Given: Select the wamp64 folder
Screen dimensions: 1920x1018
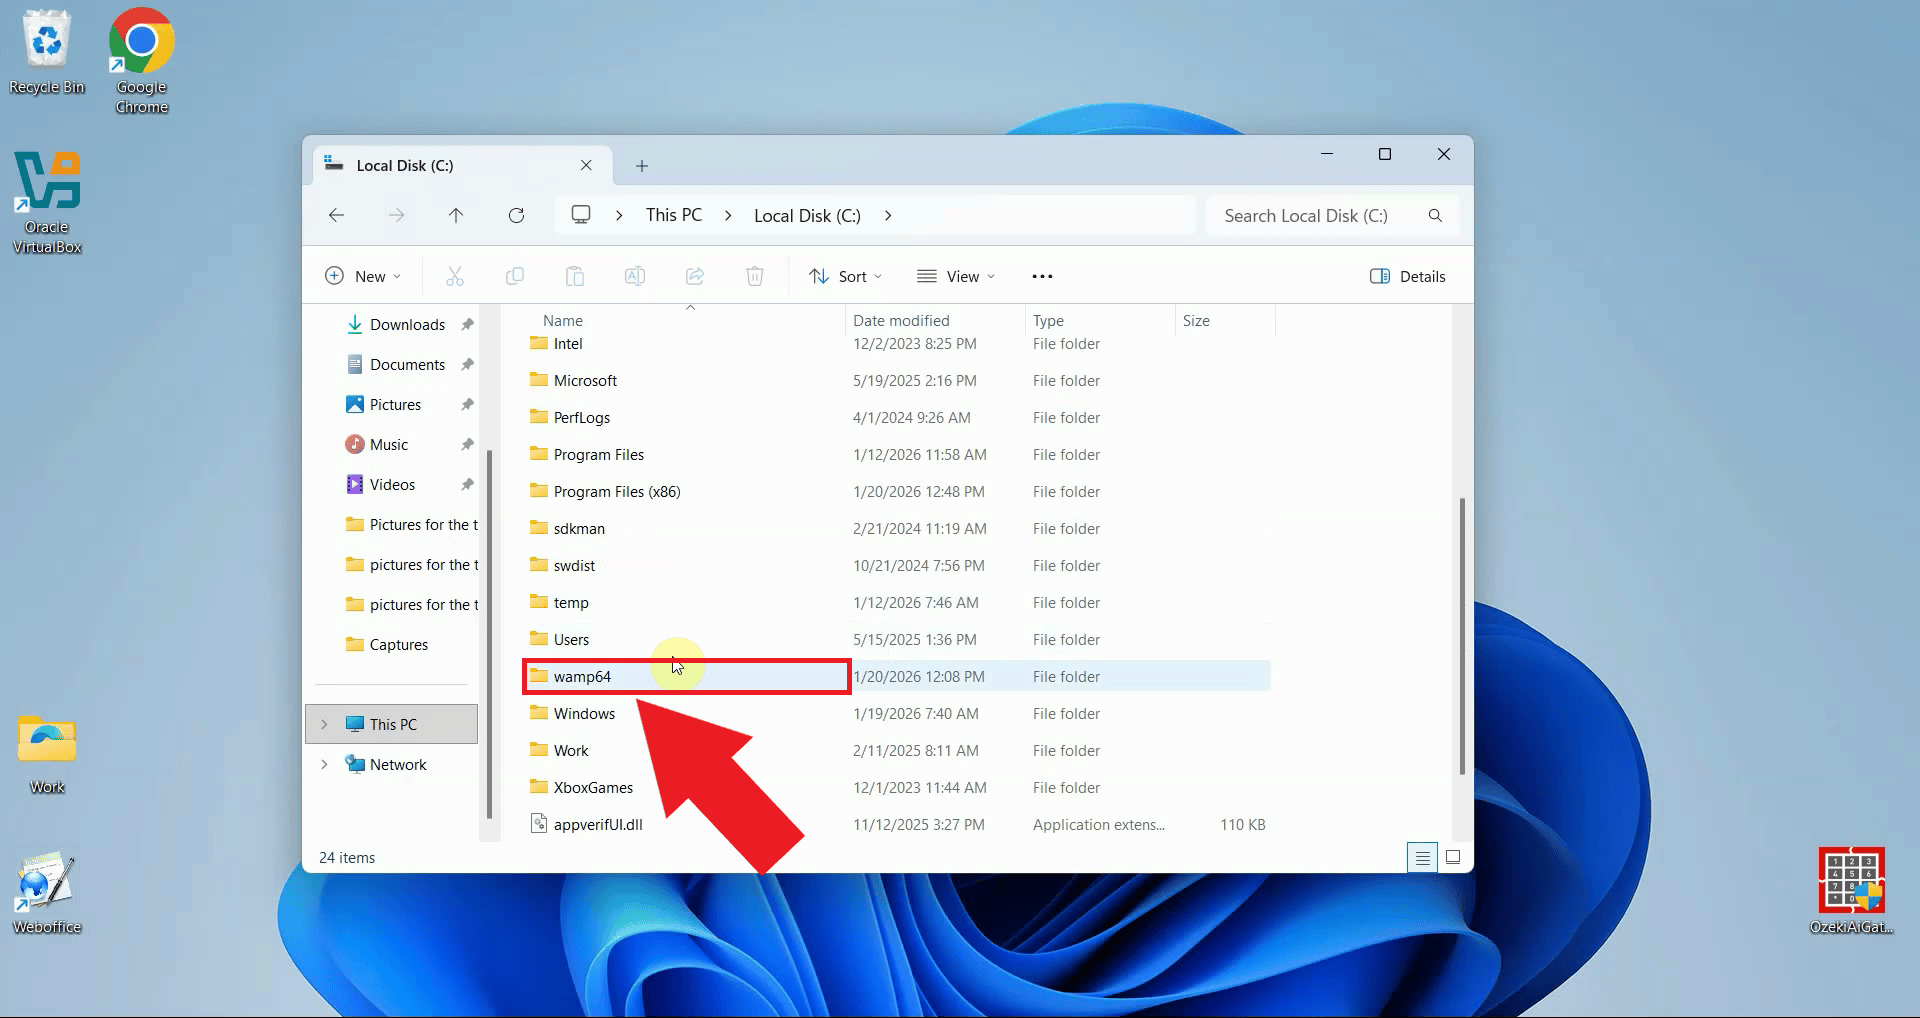Looking at the screenshot, I should [584, 676].
